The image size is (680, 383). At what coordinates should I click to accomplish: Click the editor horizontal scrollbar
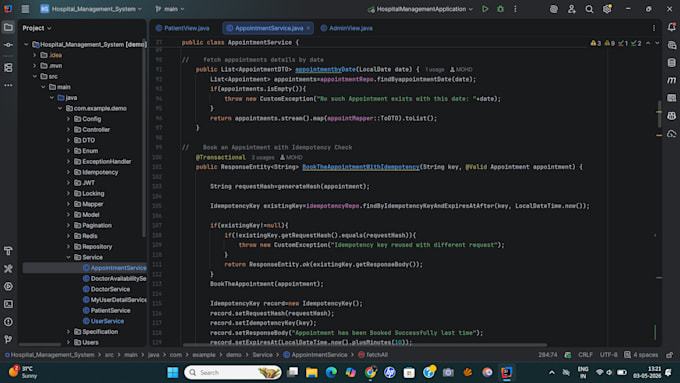click(x=364, y=345)
